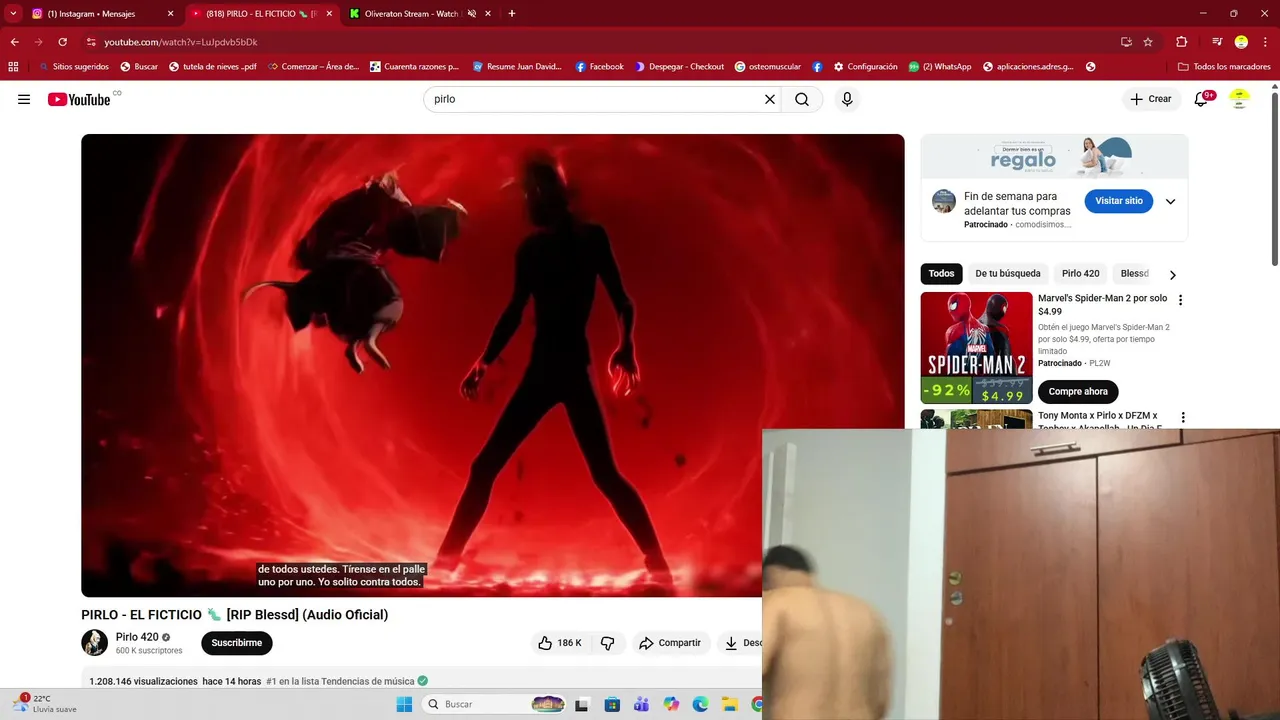Like the video (186 K thumbs up)
The image size is (1280, 720).
click(x=559, y=643)
